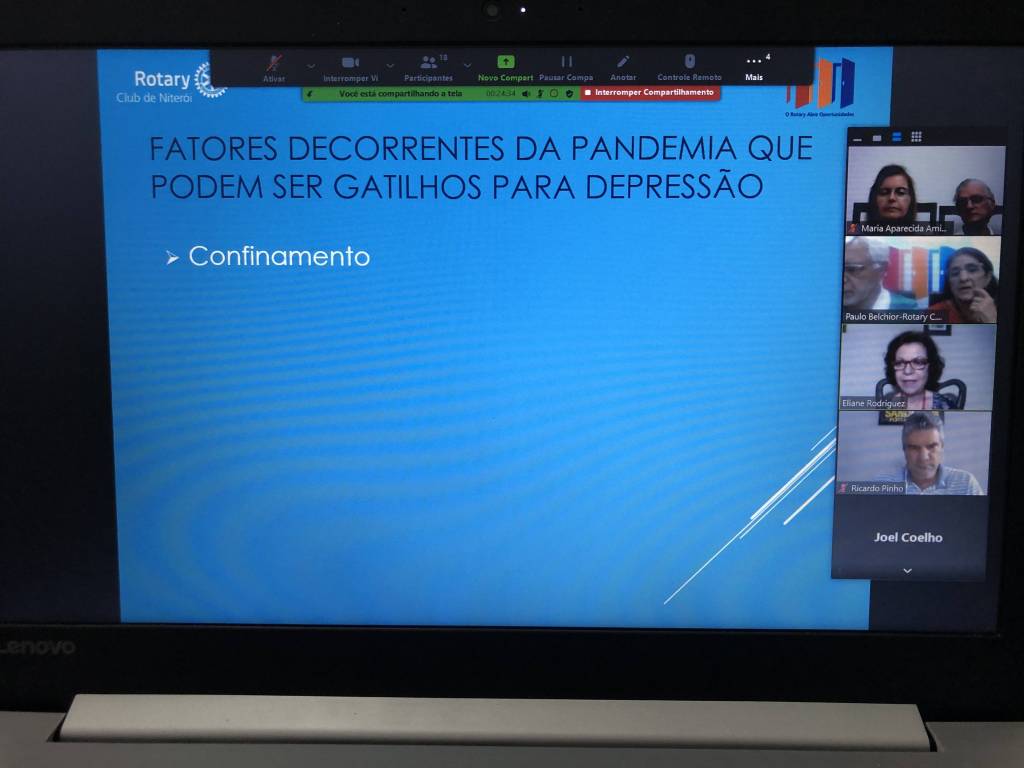This screenshot has width=1024, height=768.
Task: Select Eliane Rodriguez video thumbnail
Action: coord(917,367)
